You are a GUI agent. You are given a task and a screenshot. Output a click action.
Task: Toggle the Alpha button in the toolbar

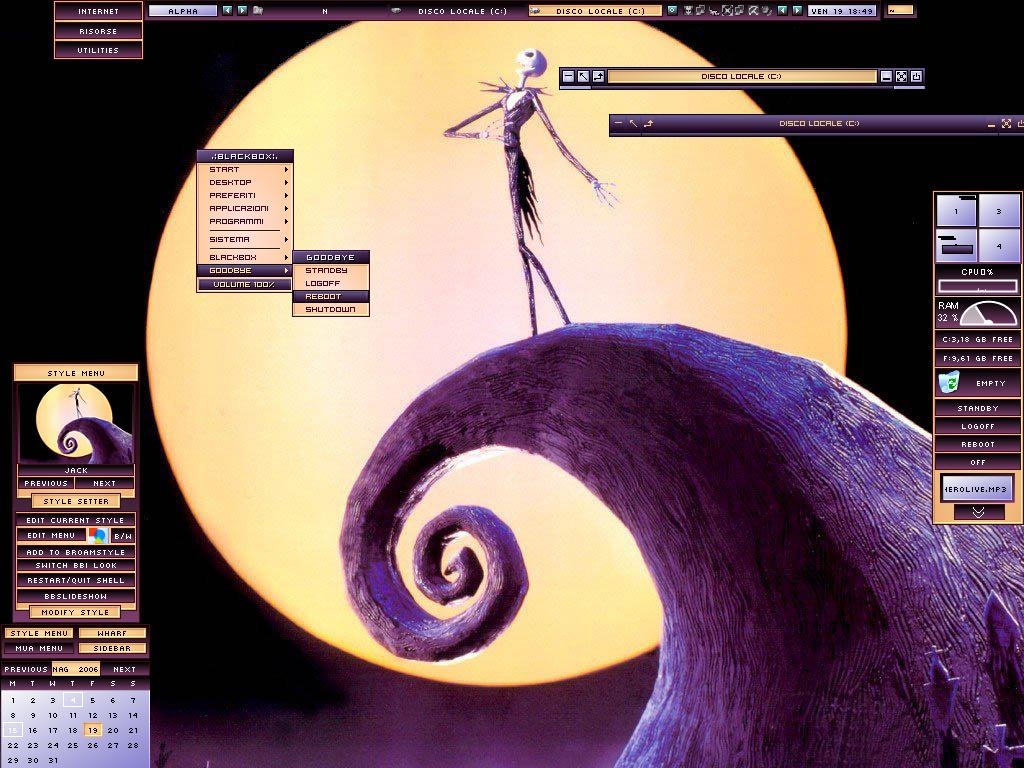(183, 11)
